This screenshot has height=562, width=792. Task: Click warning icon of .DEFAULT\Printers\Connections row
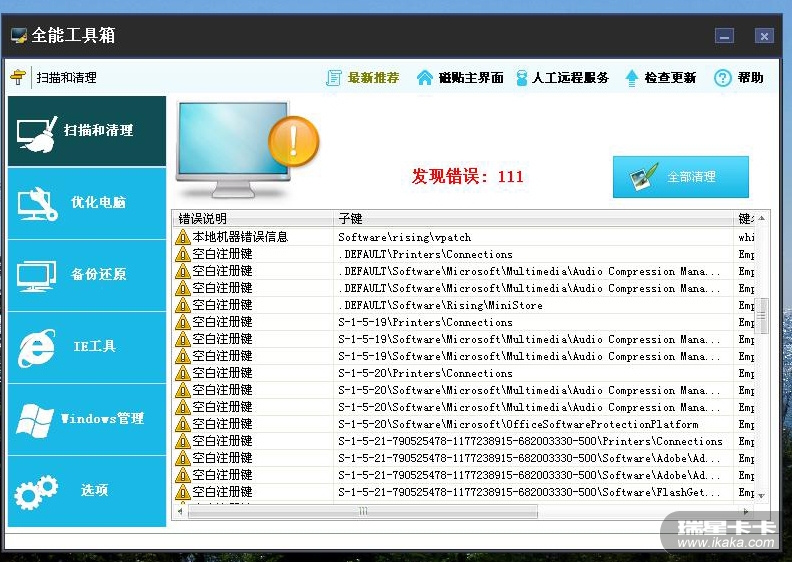182,254
